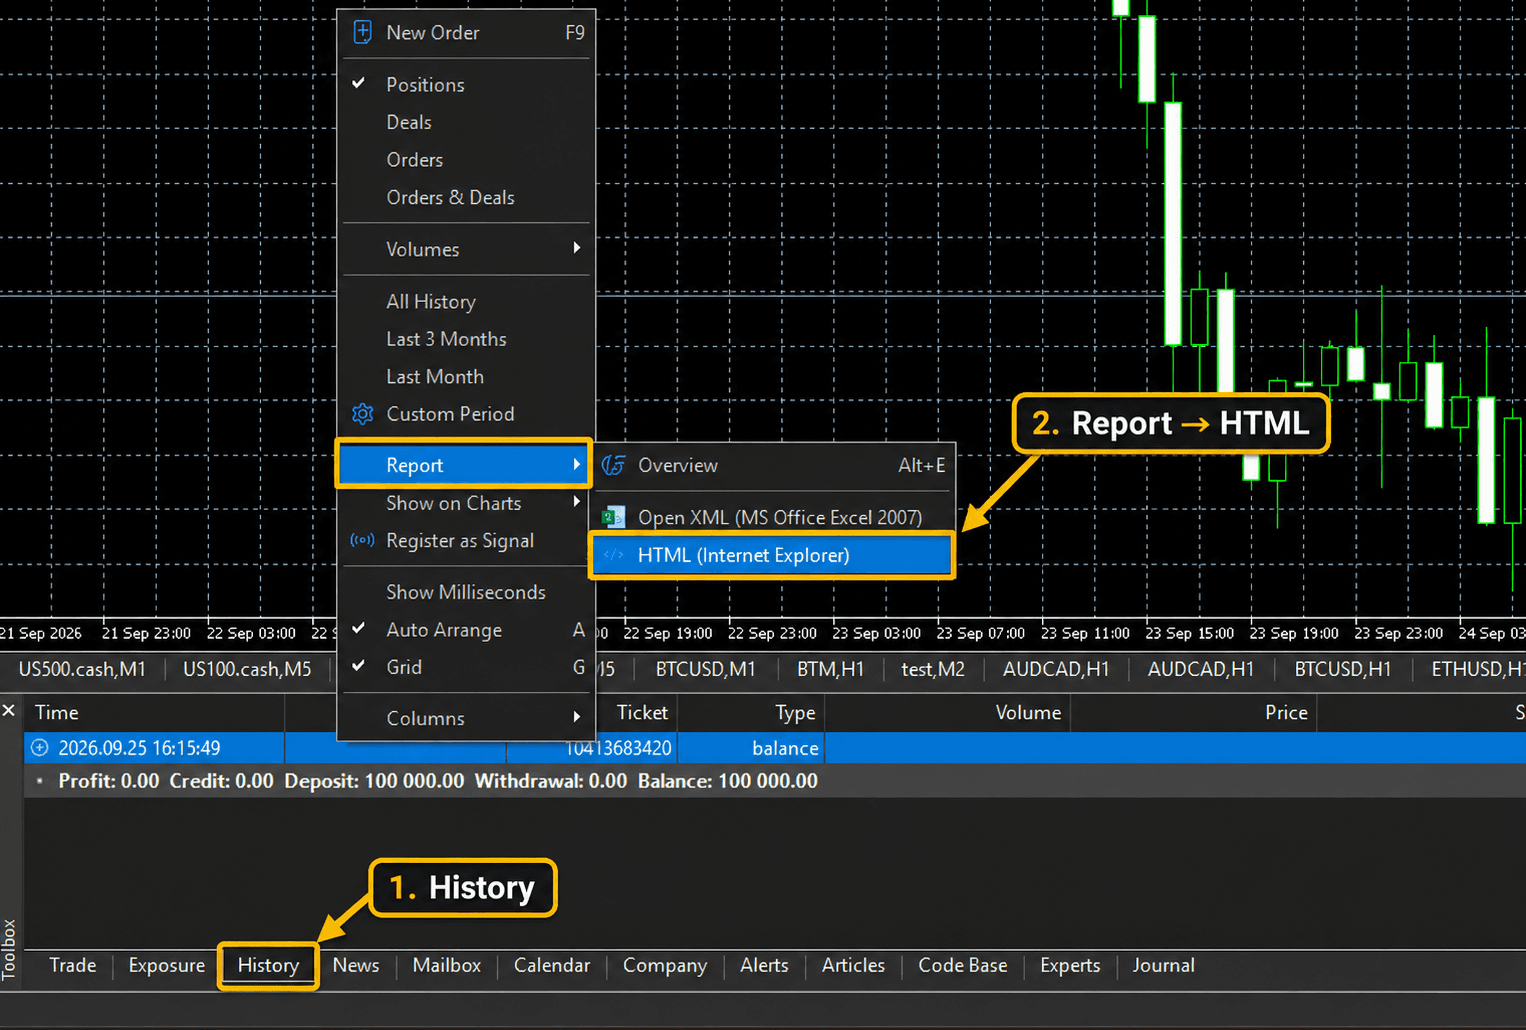The width and height of the screenshot is (1526, 1030).
Task: Open the Mailbox tab
Action: (x=447, y=965)
